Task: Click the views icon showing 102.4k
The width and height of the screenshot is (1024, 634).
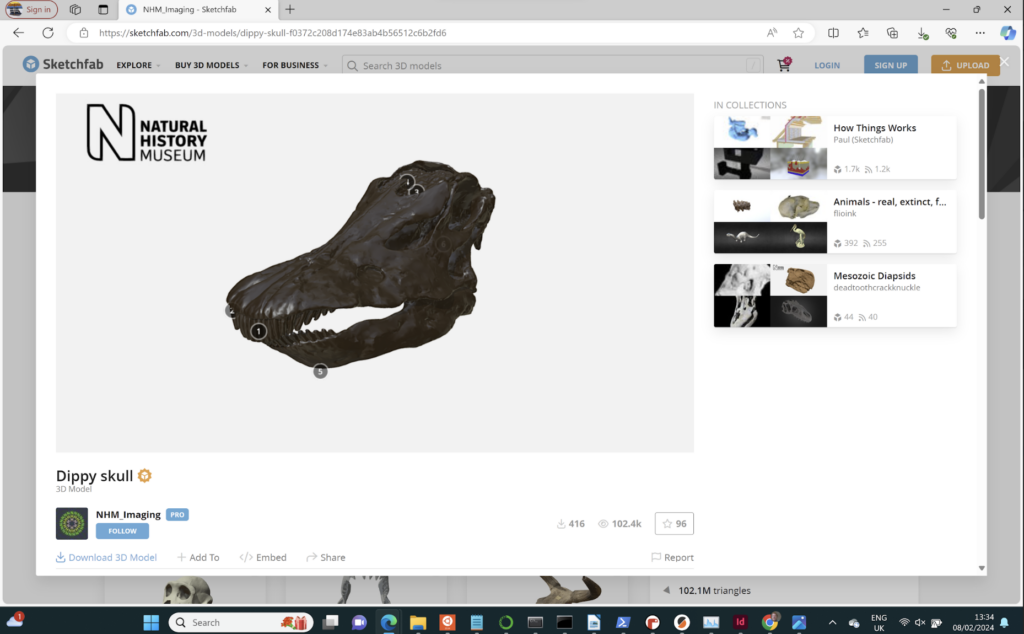Action: click(604, 523)
